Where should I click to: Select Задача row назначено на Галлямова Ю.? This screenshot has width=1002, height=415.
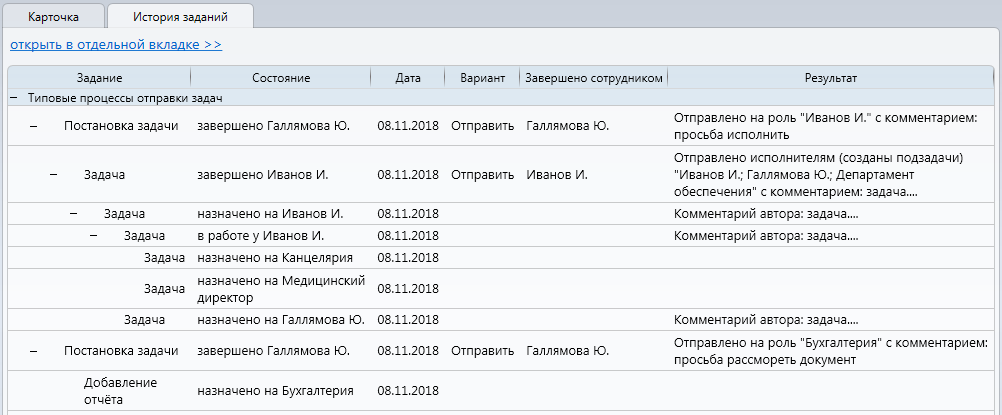click(x=144, y=320)
